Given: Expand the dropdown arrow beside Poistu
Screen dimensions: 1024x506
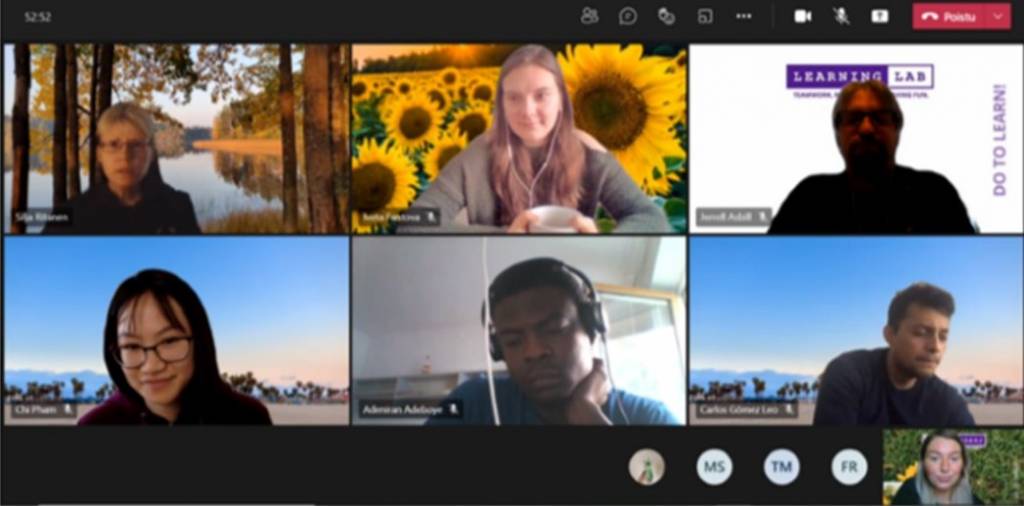Looking at the screenshot, I should (x=998, y=16).
